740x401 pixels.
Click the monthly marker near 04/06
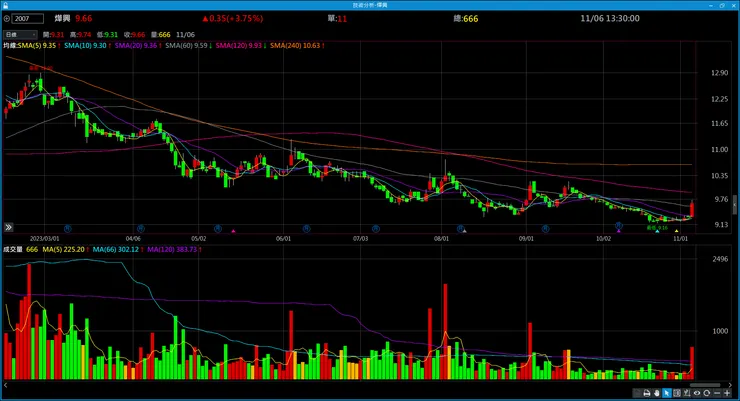tap(140, 228)
